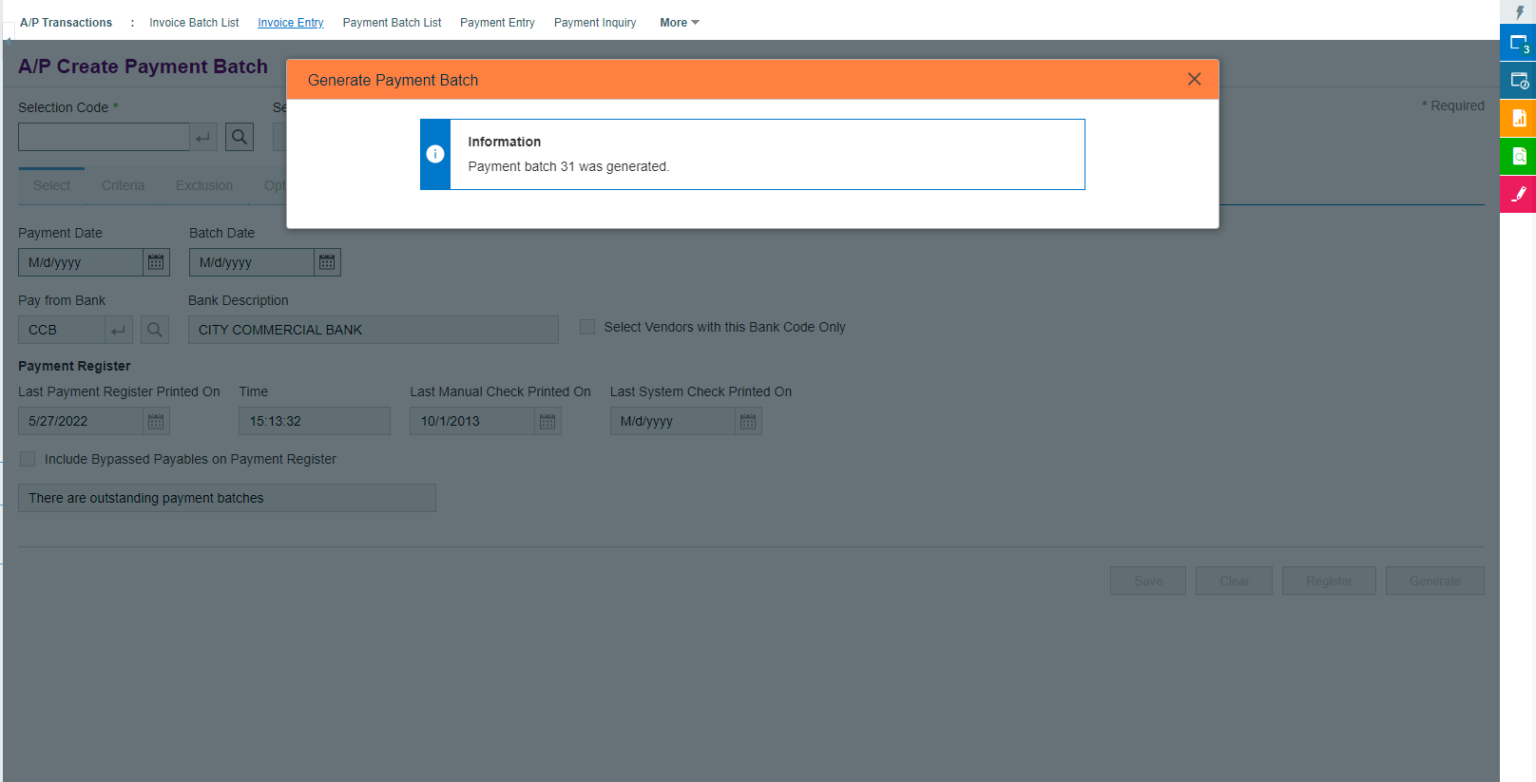Click inside the Selection Code input field
The image size is (1536, 782).
[100, 136]
